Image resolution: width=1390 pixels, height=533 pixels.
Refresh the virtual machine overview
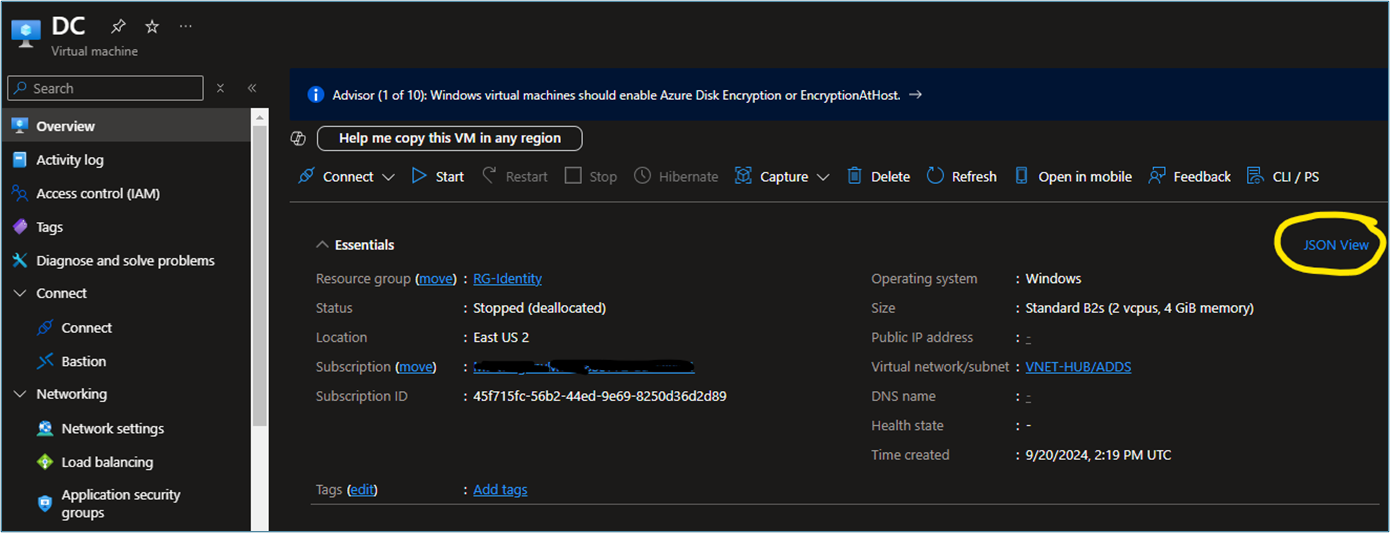pyautogui.click(x=961, y=176)
